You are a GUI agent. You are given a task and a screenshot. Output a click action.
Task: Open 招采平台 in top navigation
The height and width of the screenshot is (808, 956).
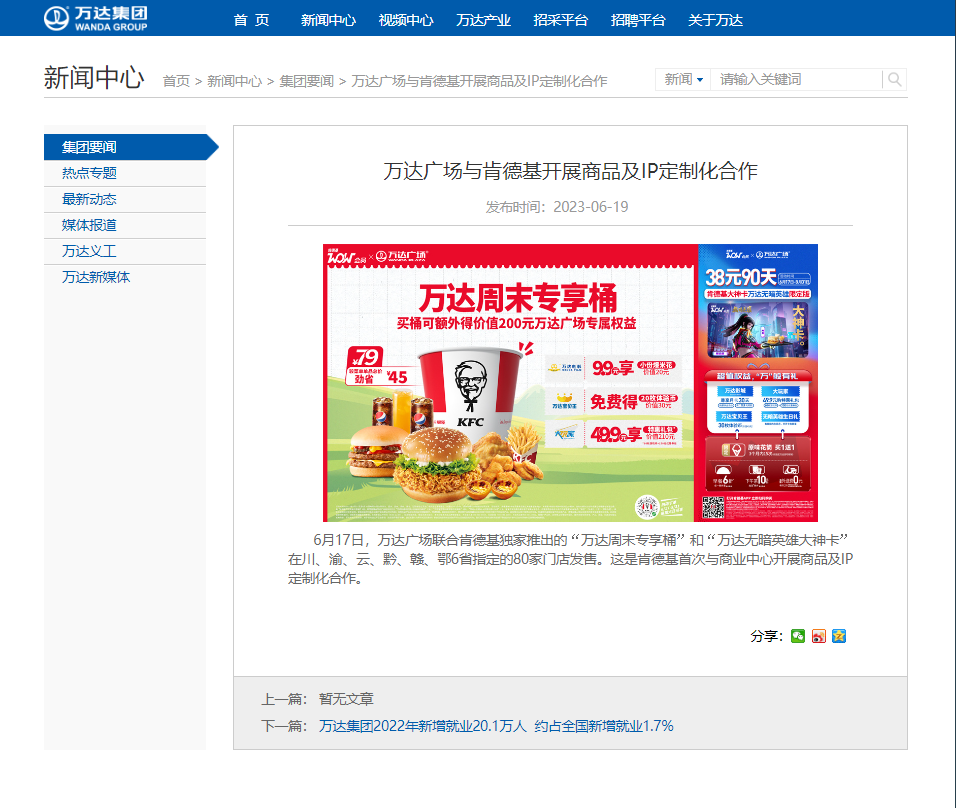click(560, 20)
